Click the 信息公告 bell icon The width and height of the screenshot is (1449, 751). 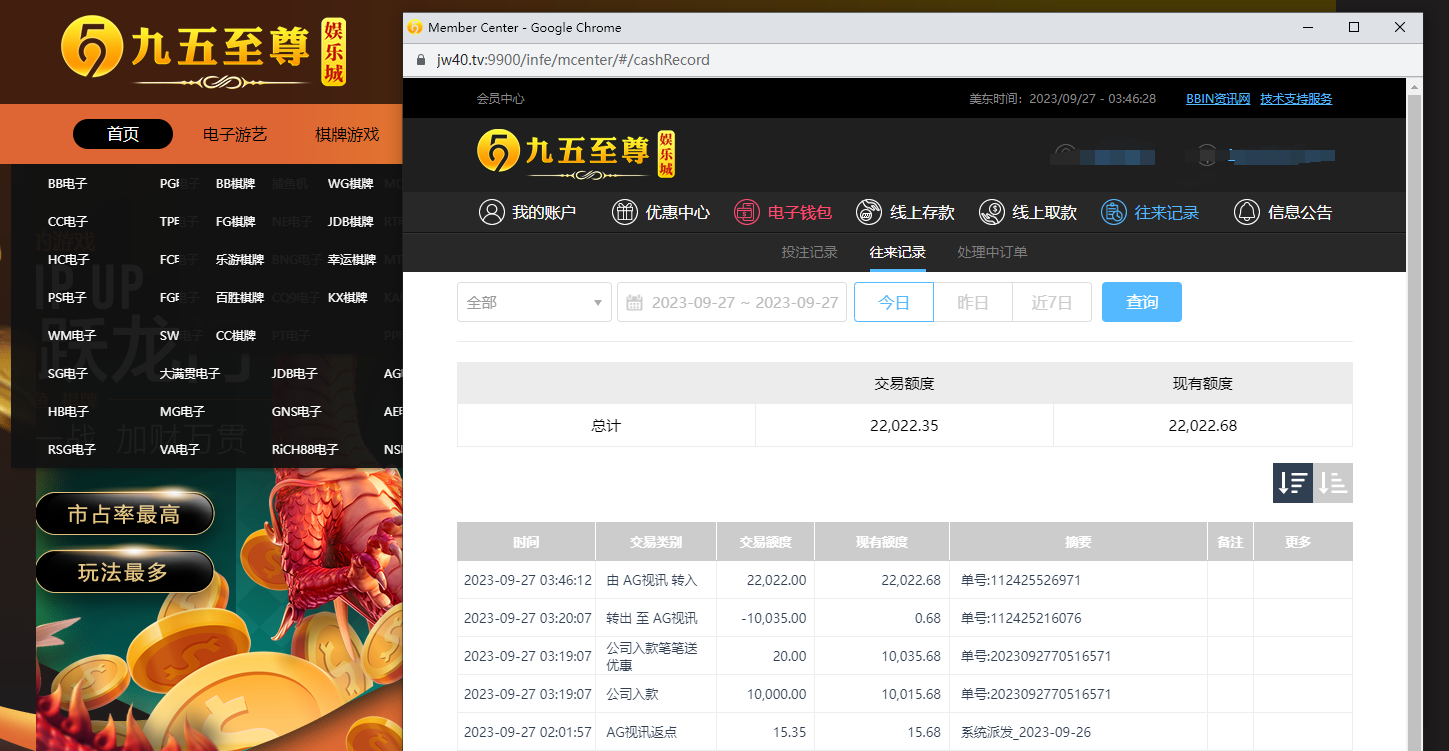1246,212
